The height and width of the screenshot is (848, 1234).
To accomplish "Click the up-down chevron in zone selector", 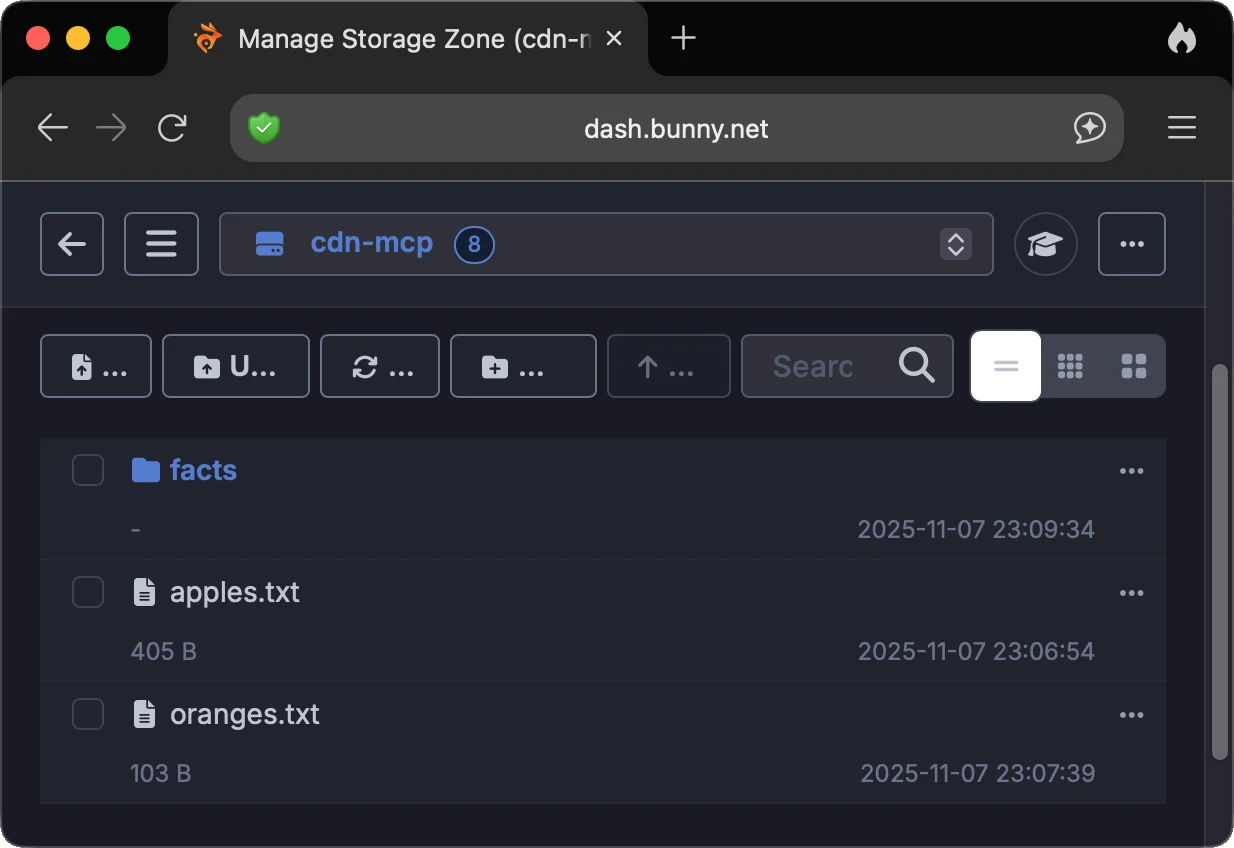I will coord(956,244).
